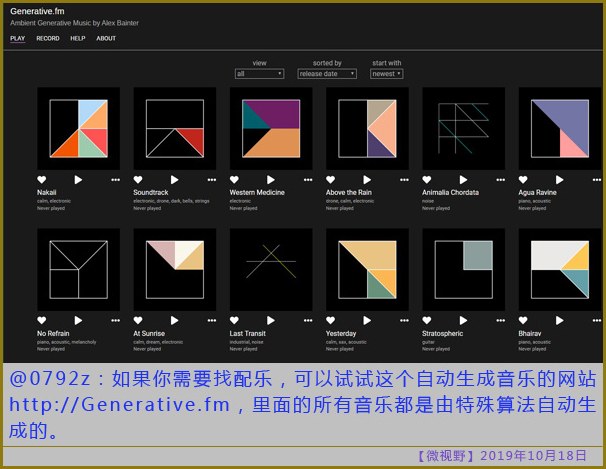Screen dimensions: 606x469
Task: Open more options for Last Transit
Action: (308, 321)
